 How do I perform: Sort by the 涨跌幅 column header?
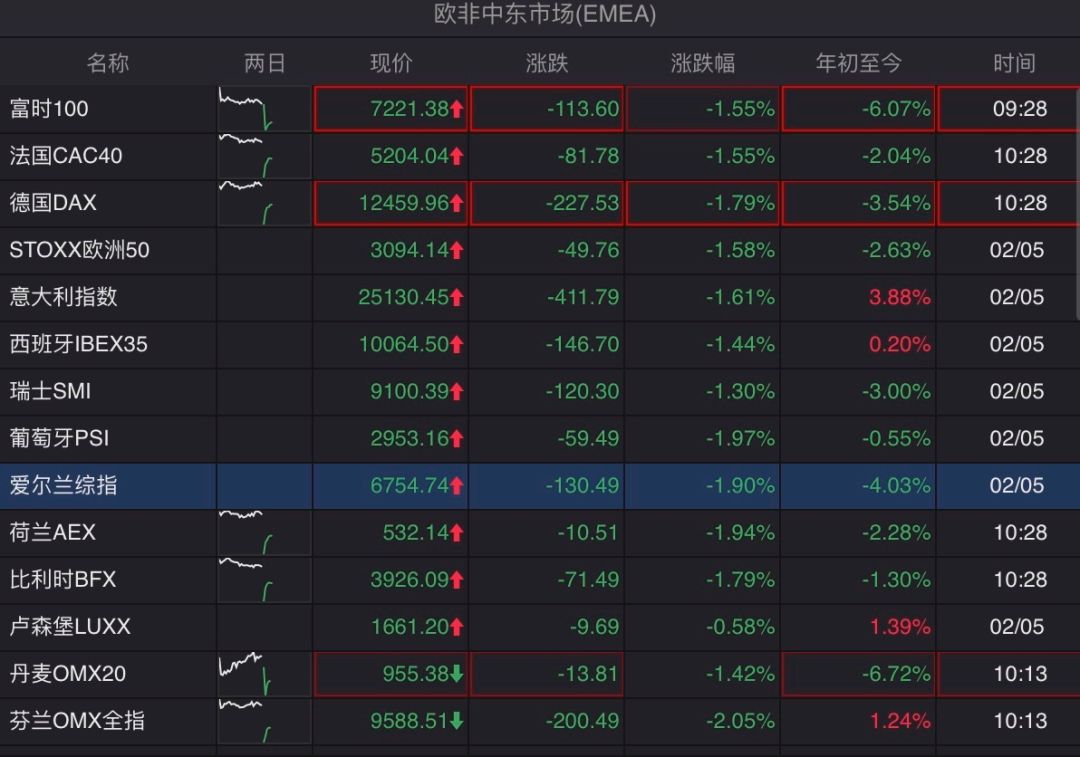point(703,63)
